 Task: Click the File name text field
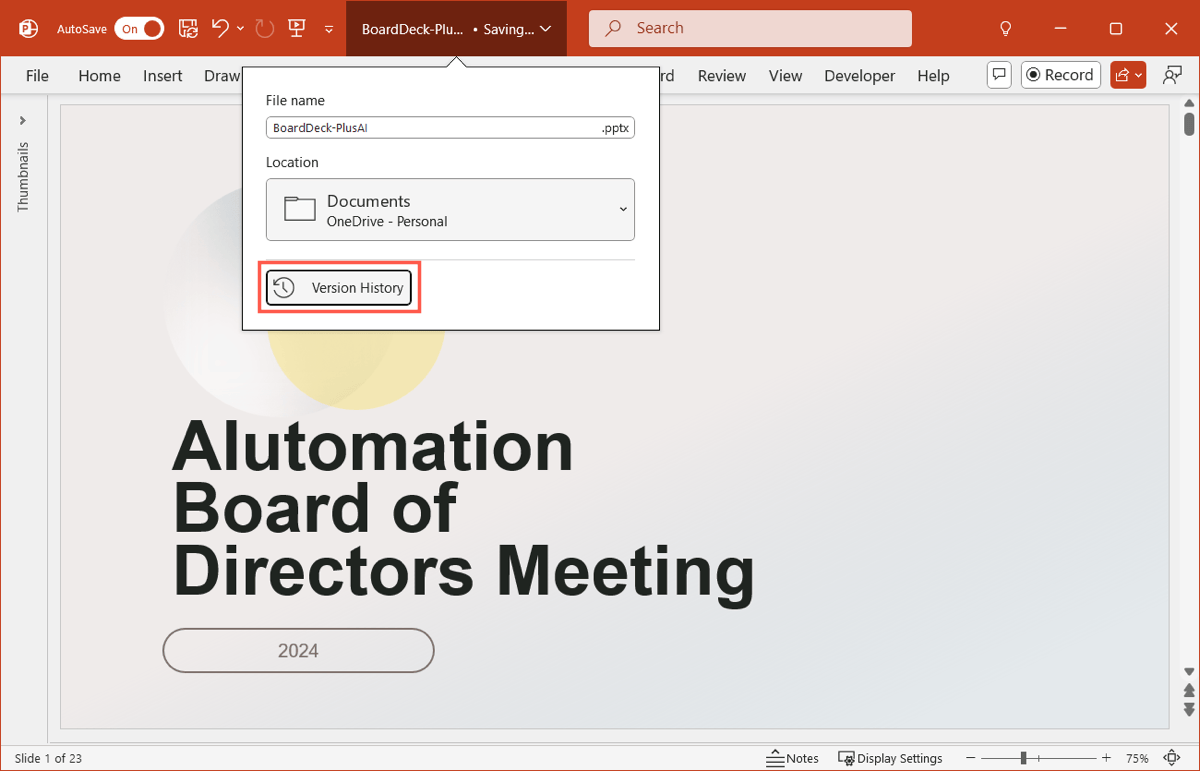[x=430, y=128]
